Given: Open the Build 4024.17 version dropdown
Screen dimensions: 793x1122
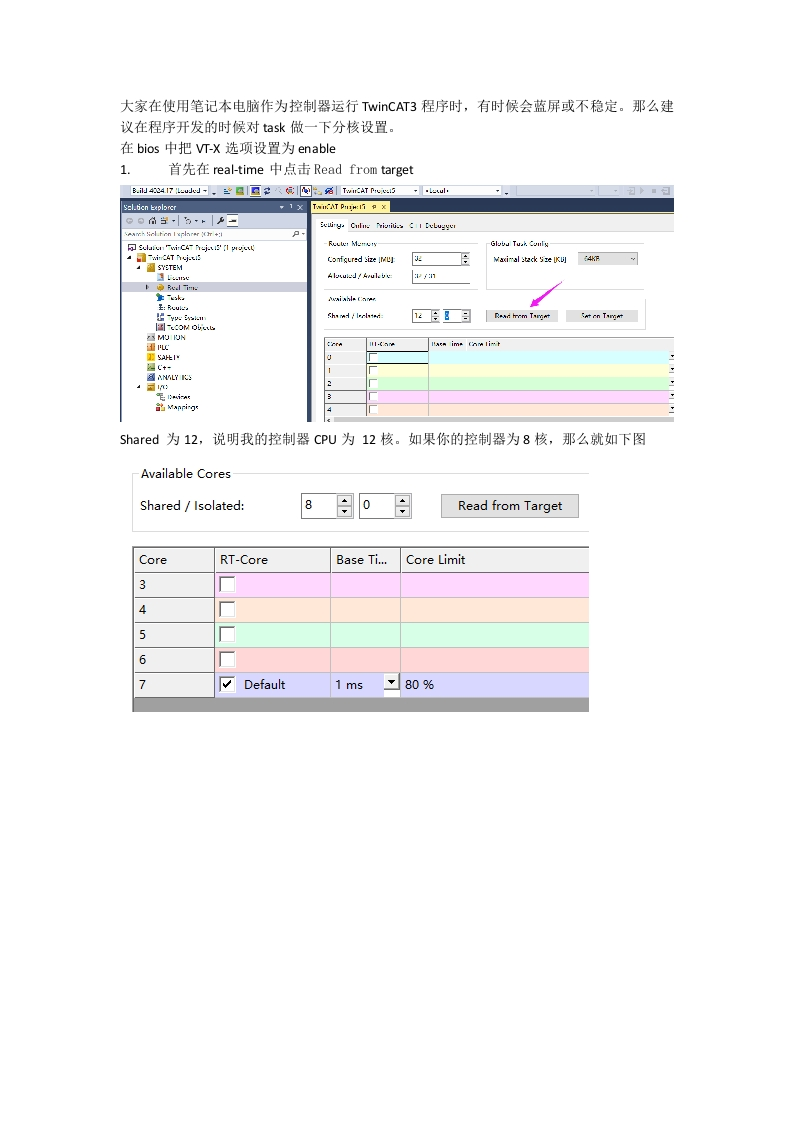Looking at the screenshot, I should pyautogui.click(x=205, y=191).
